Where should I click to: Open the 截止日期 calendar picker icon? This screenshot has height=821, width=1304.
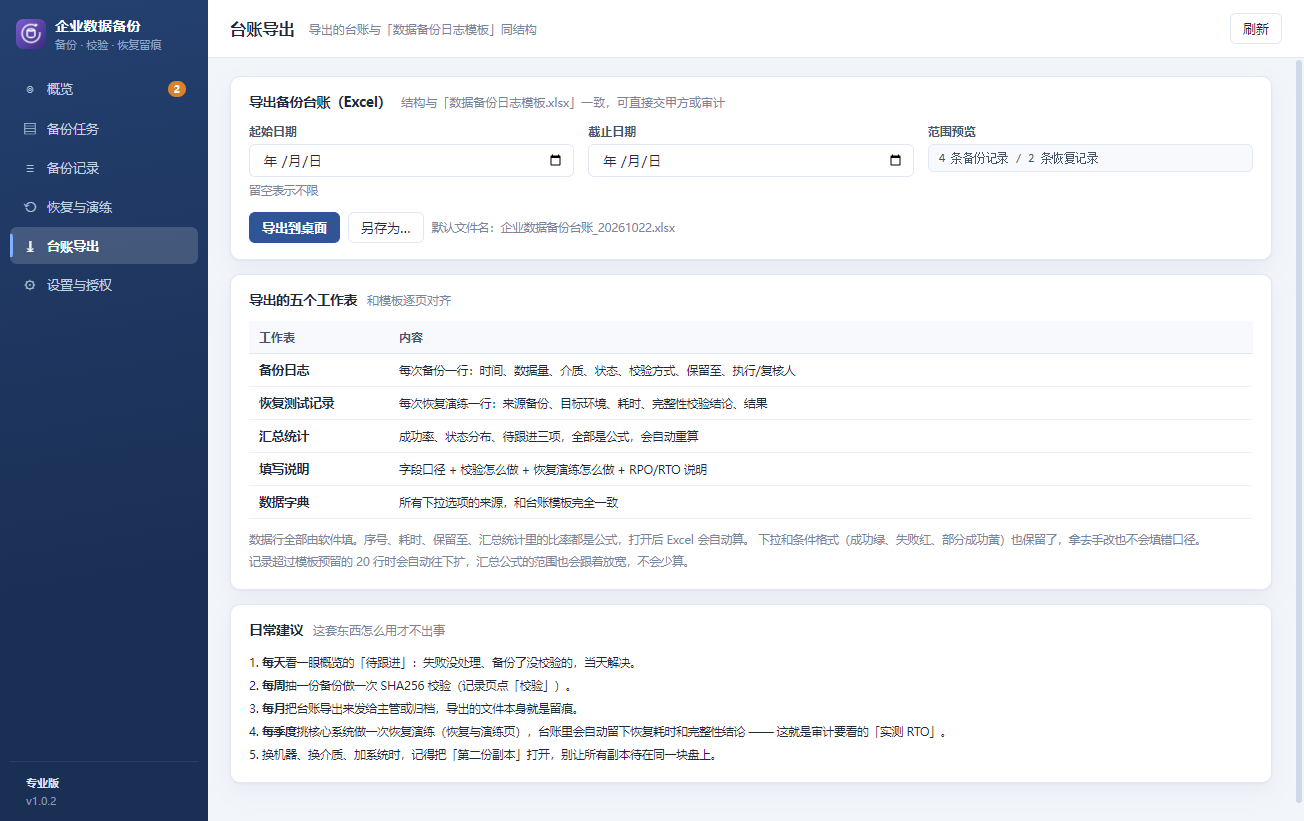(896, 161)
